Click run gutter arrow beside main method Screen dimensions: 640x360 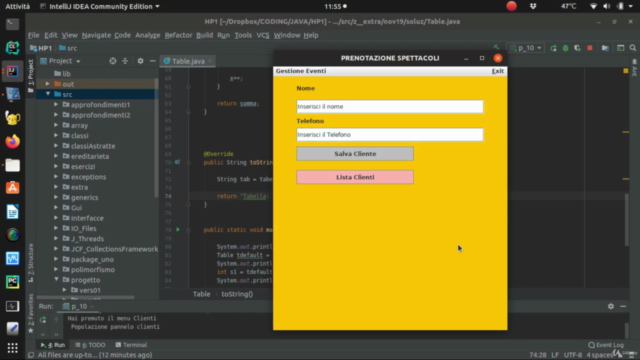coord(178,230)
